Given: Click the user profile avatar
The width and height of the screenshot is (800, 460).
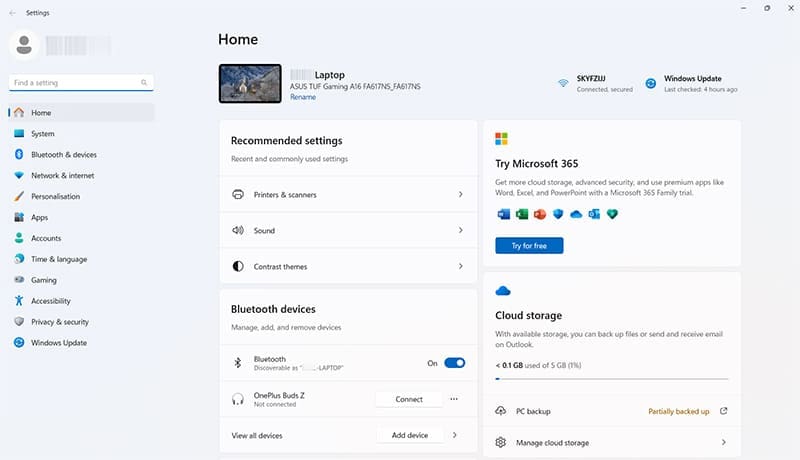Looking at the screenshot, I should [26, 44].
